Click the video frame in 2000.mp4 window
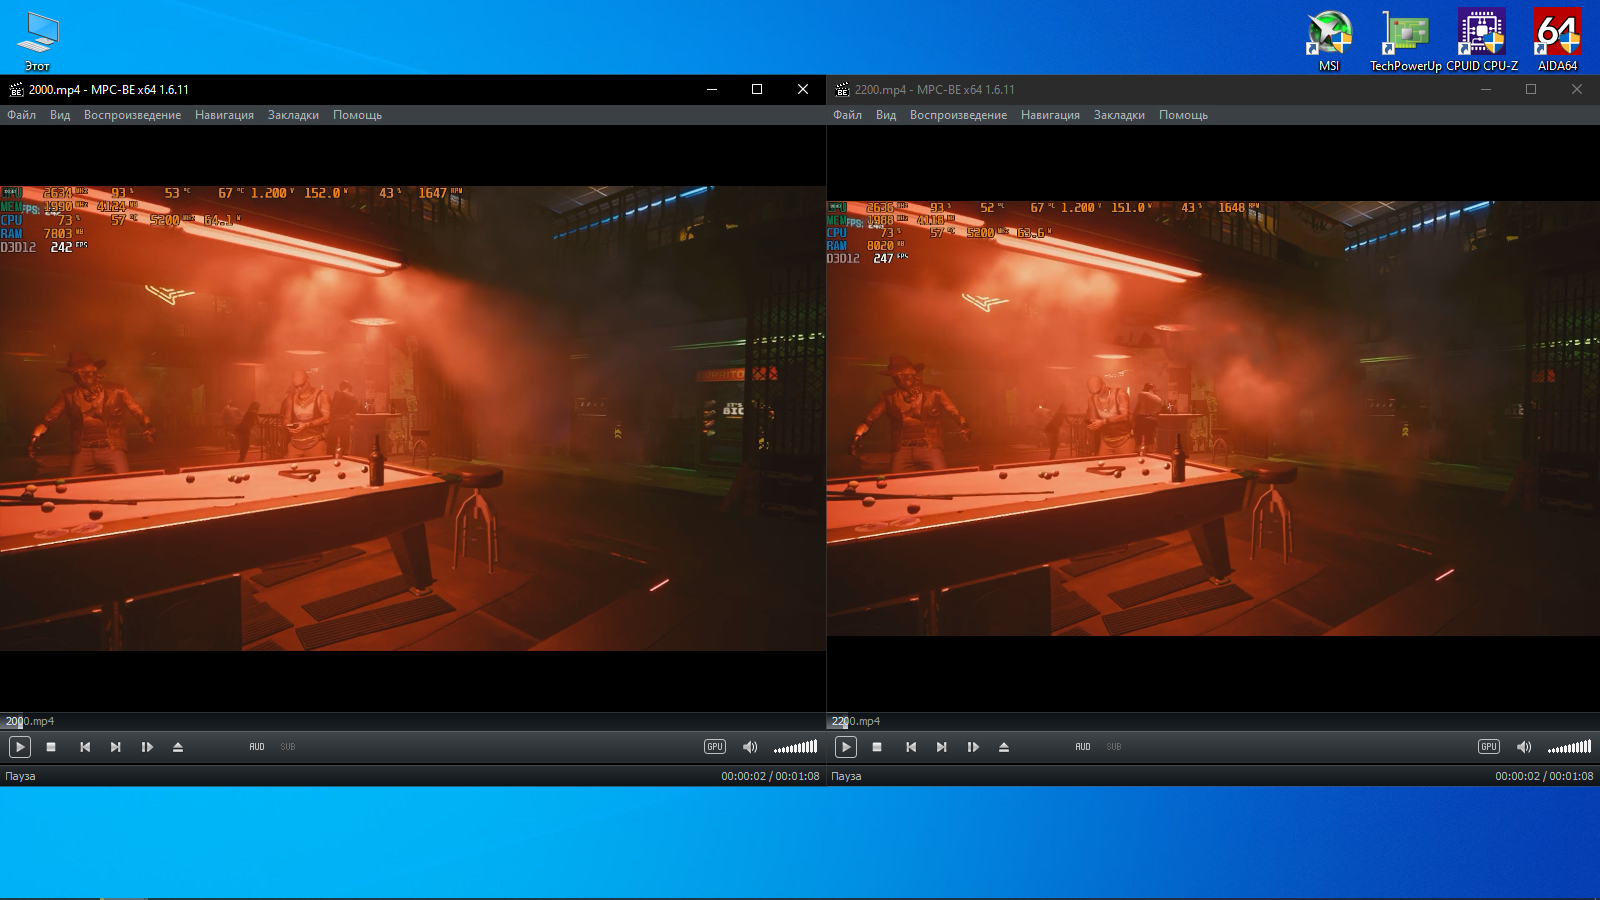Image resolution: width=1600 pixels, height=900 pixels. coord(413,418)
